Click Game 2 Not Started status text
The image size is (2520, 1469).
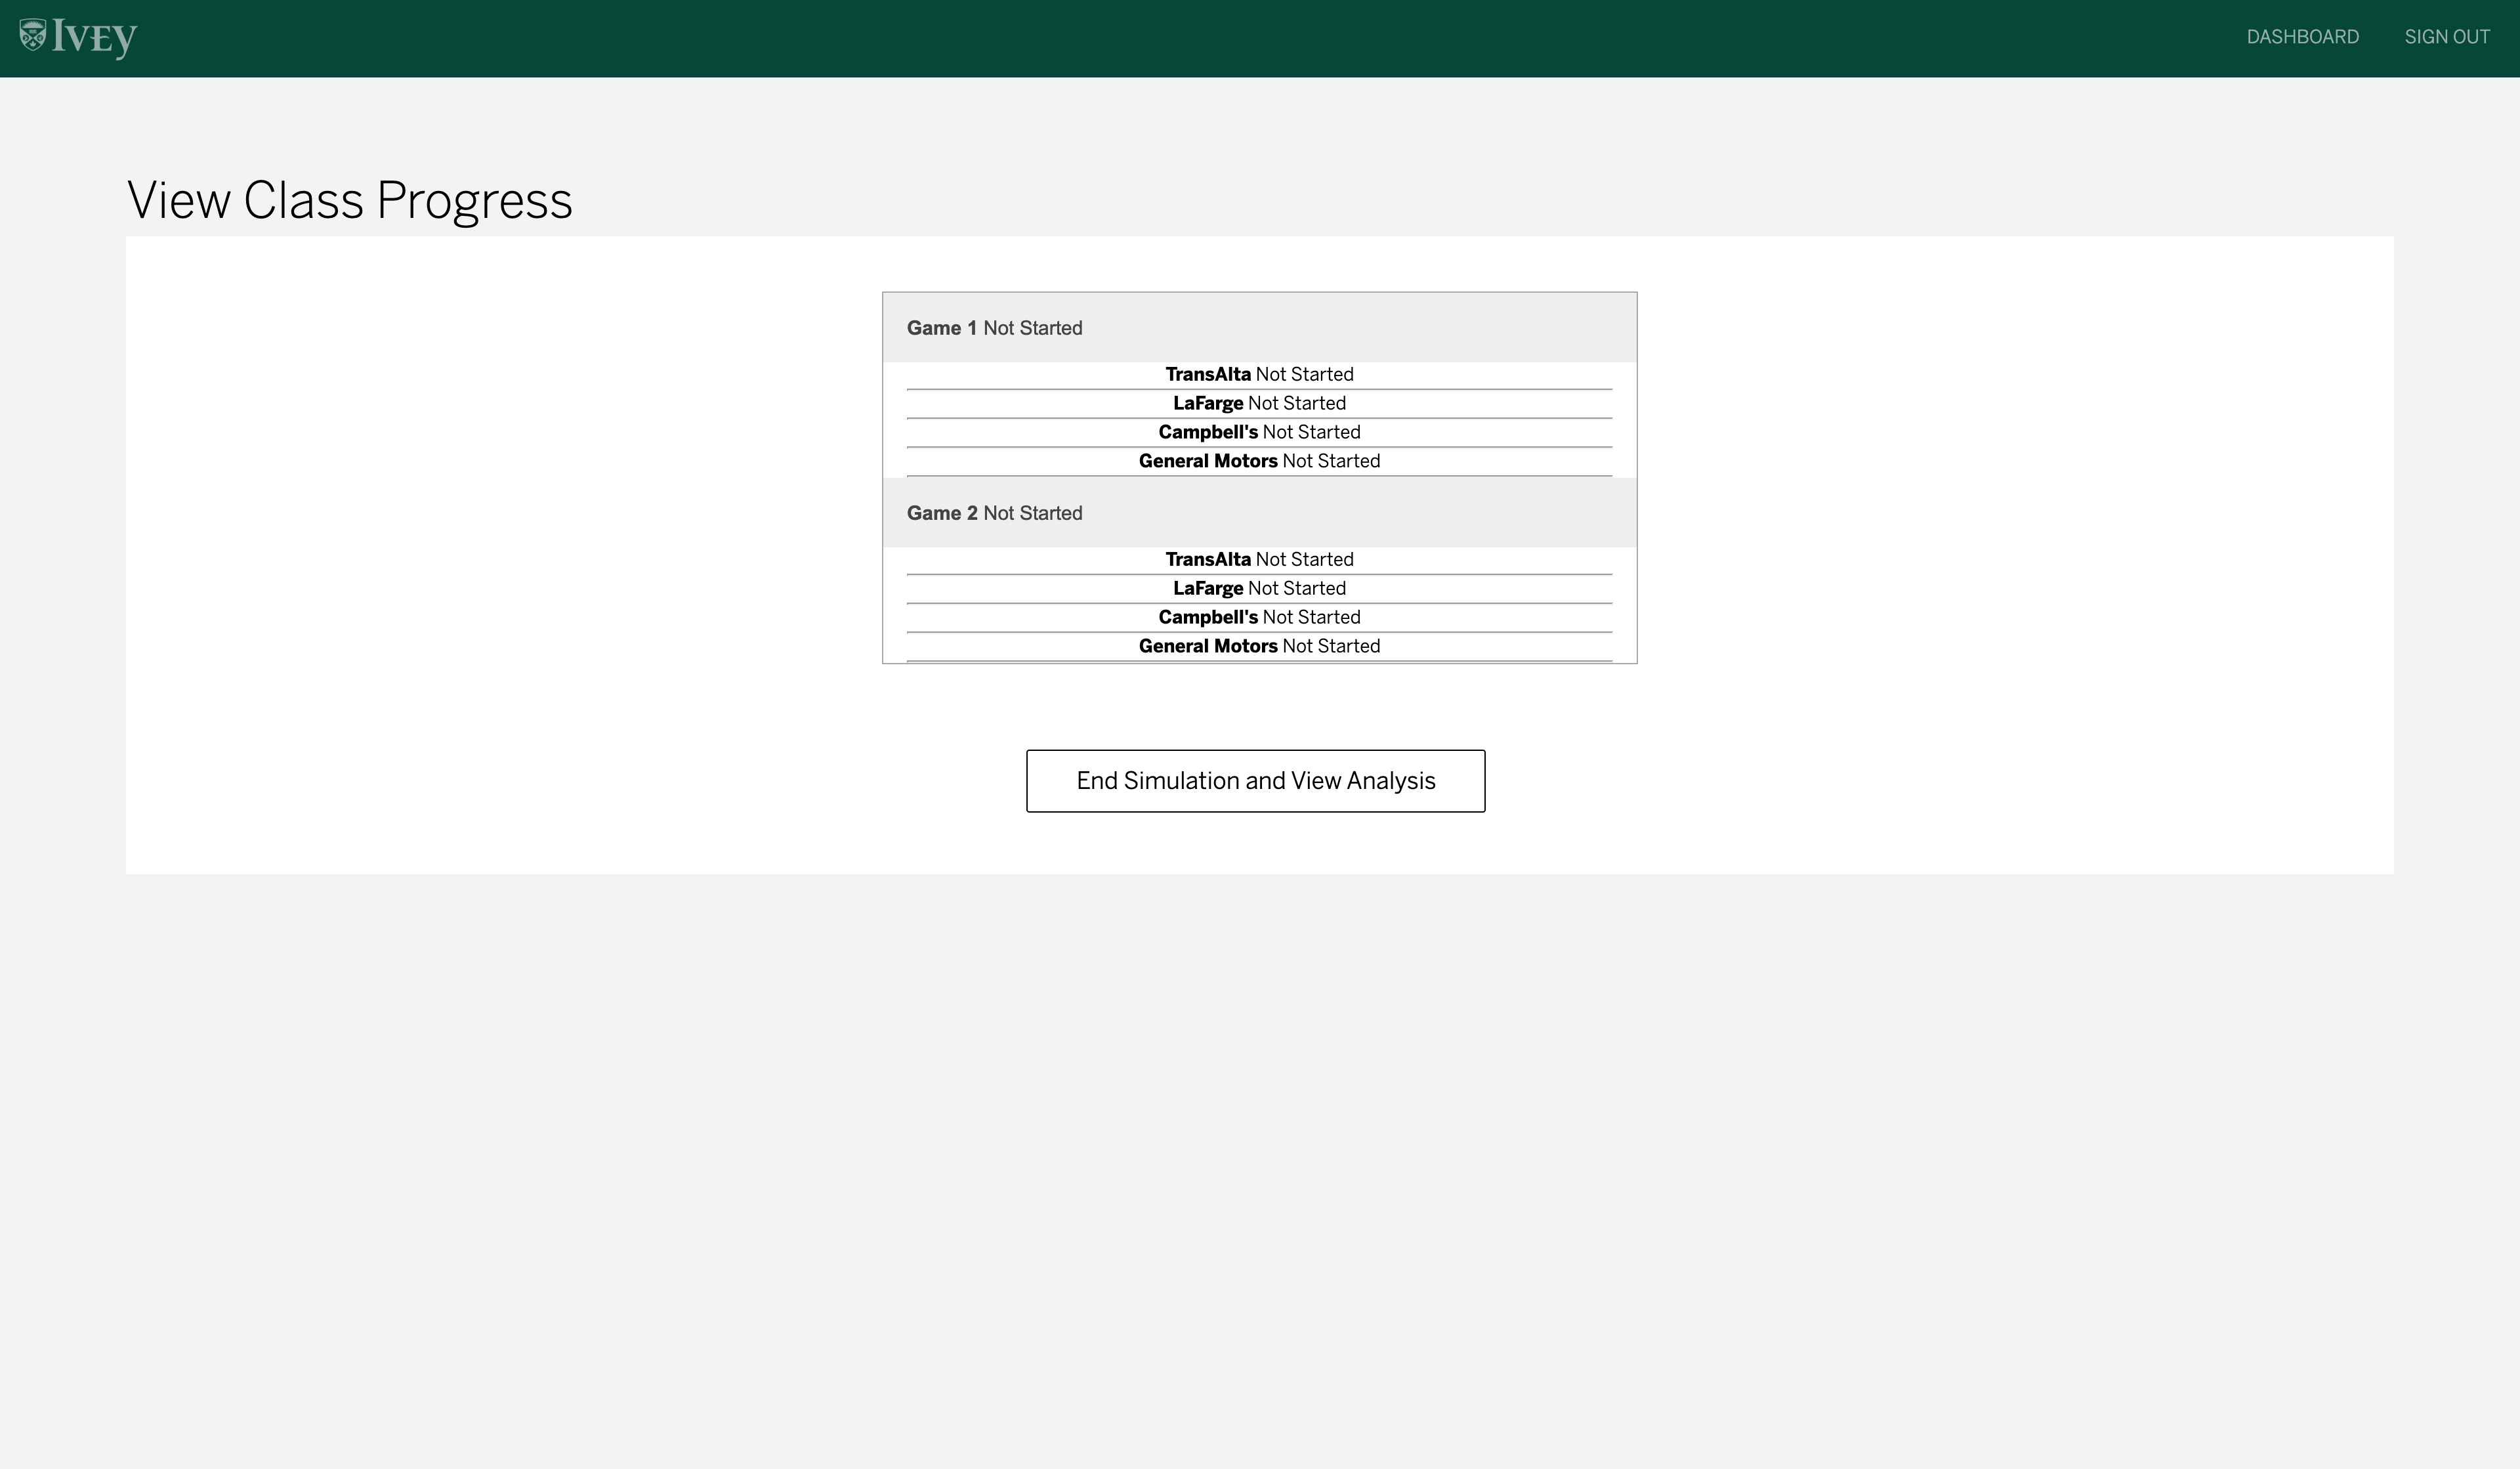coord(1033,513)
